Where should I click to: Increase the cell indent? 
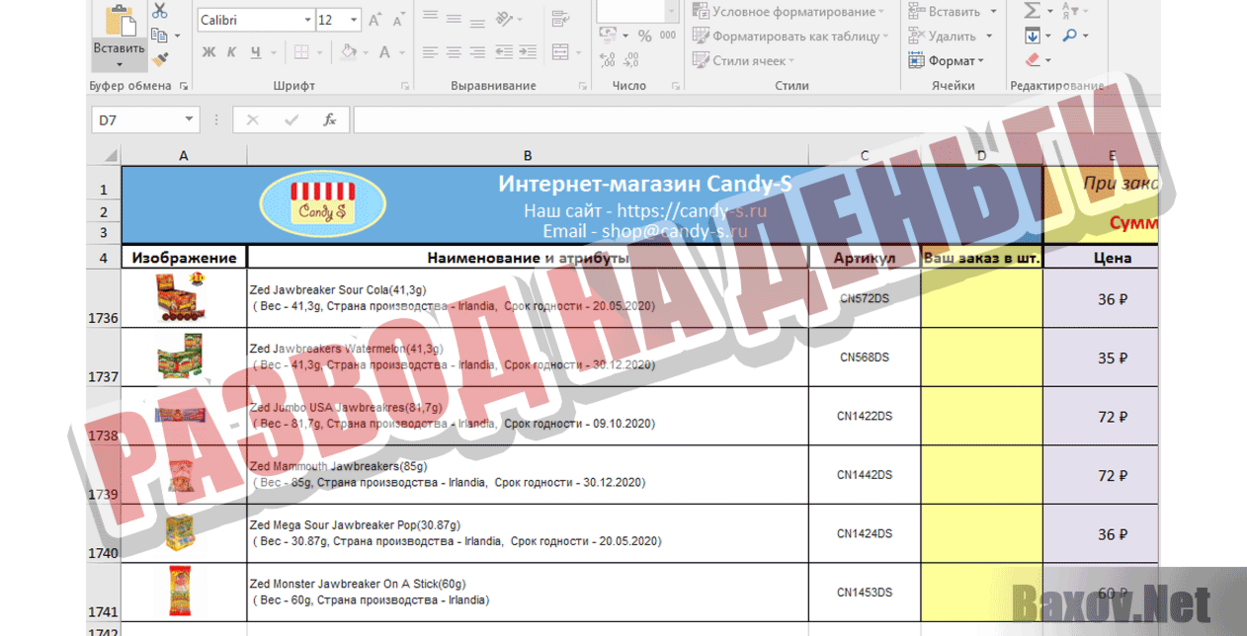point(529,52)
